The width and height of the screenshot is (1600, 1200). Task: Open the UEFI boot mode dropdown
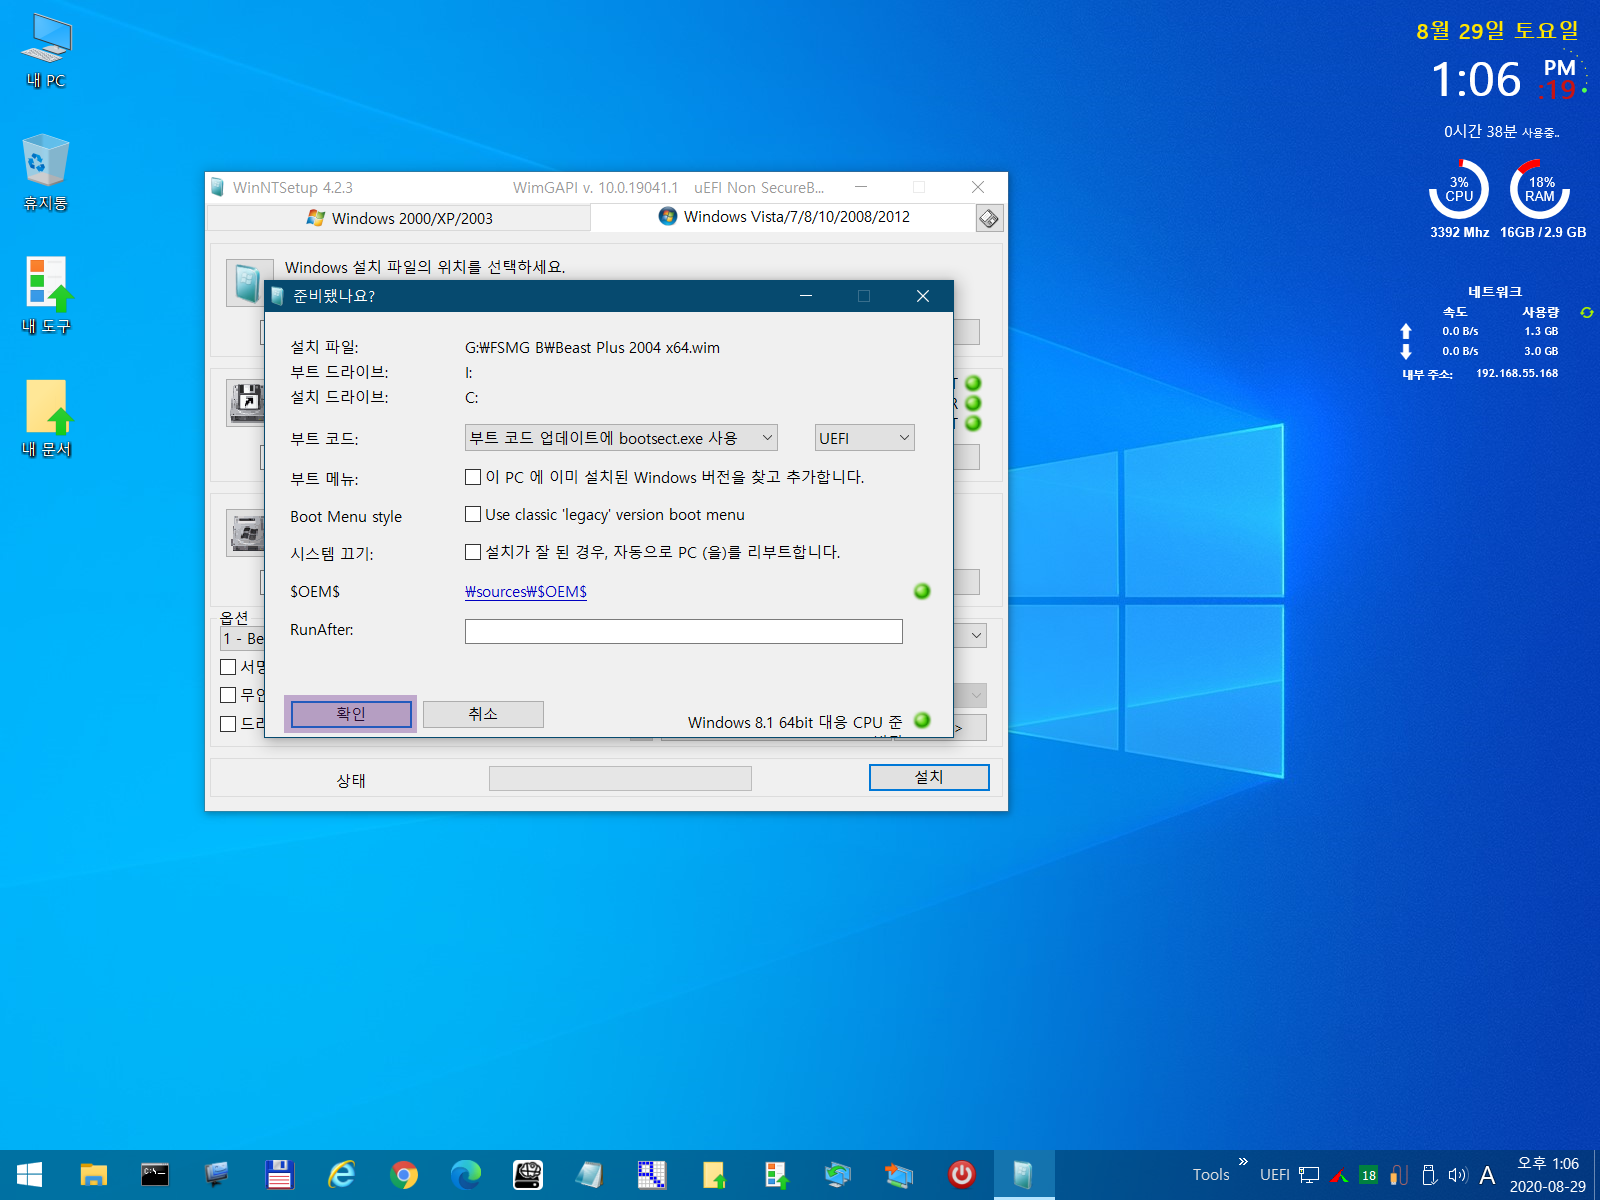(865, 438)
